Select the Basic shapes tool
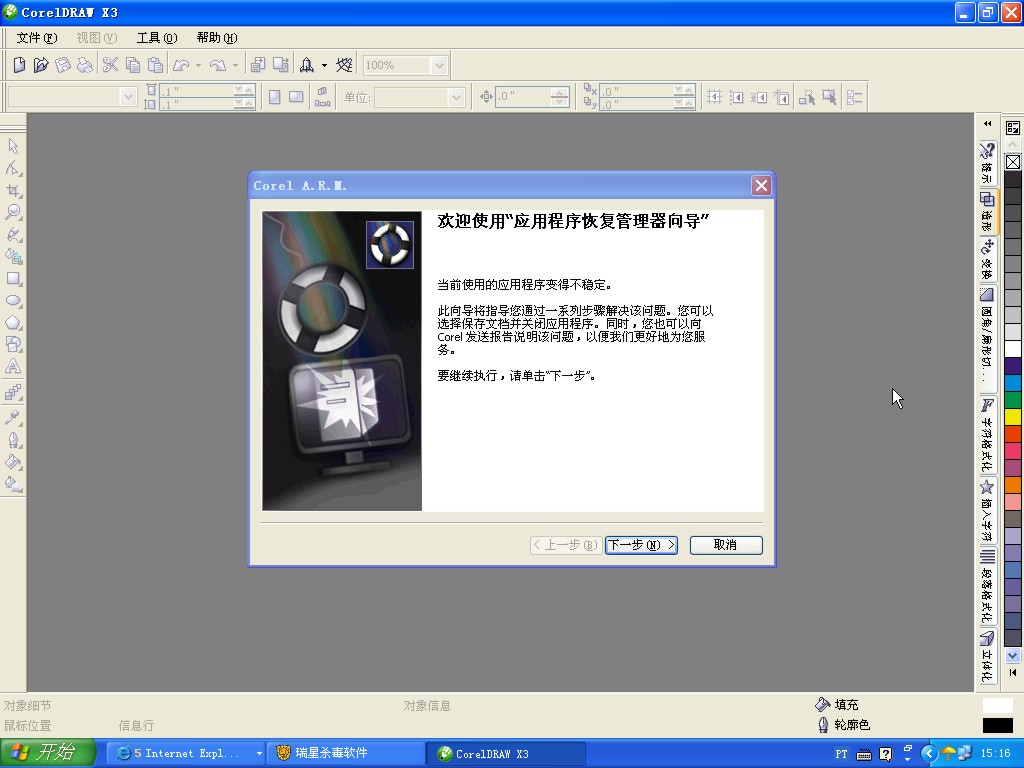 (13, 345)
